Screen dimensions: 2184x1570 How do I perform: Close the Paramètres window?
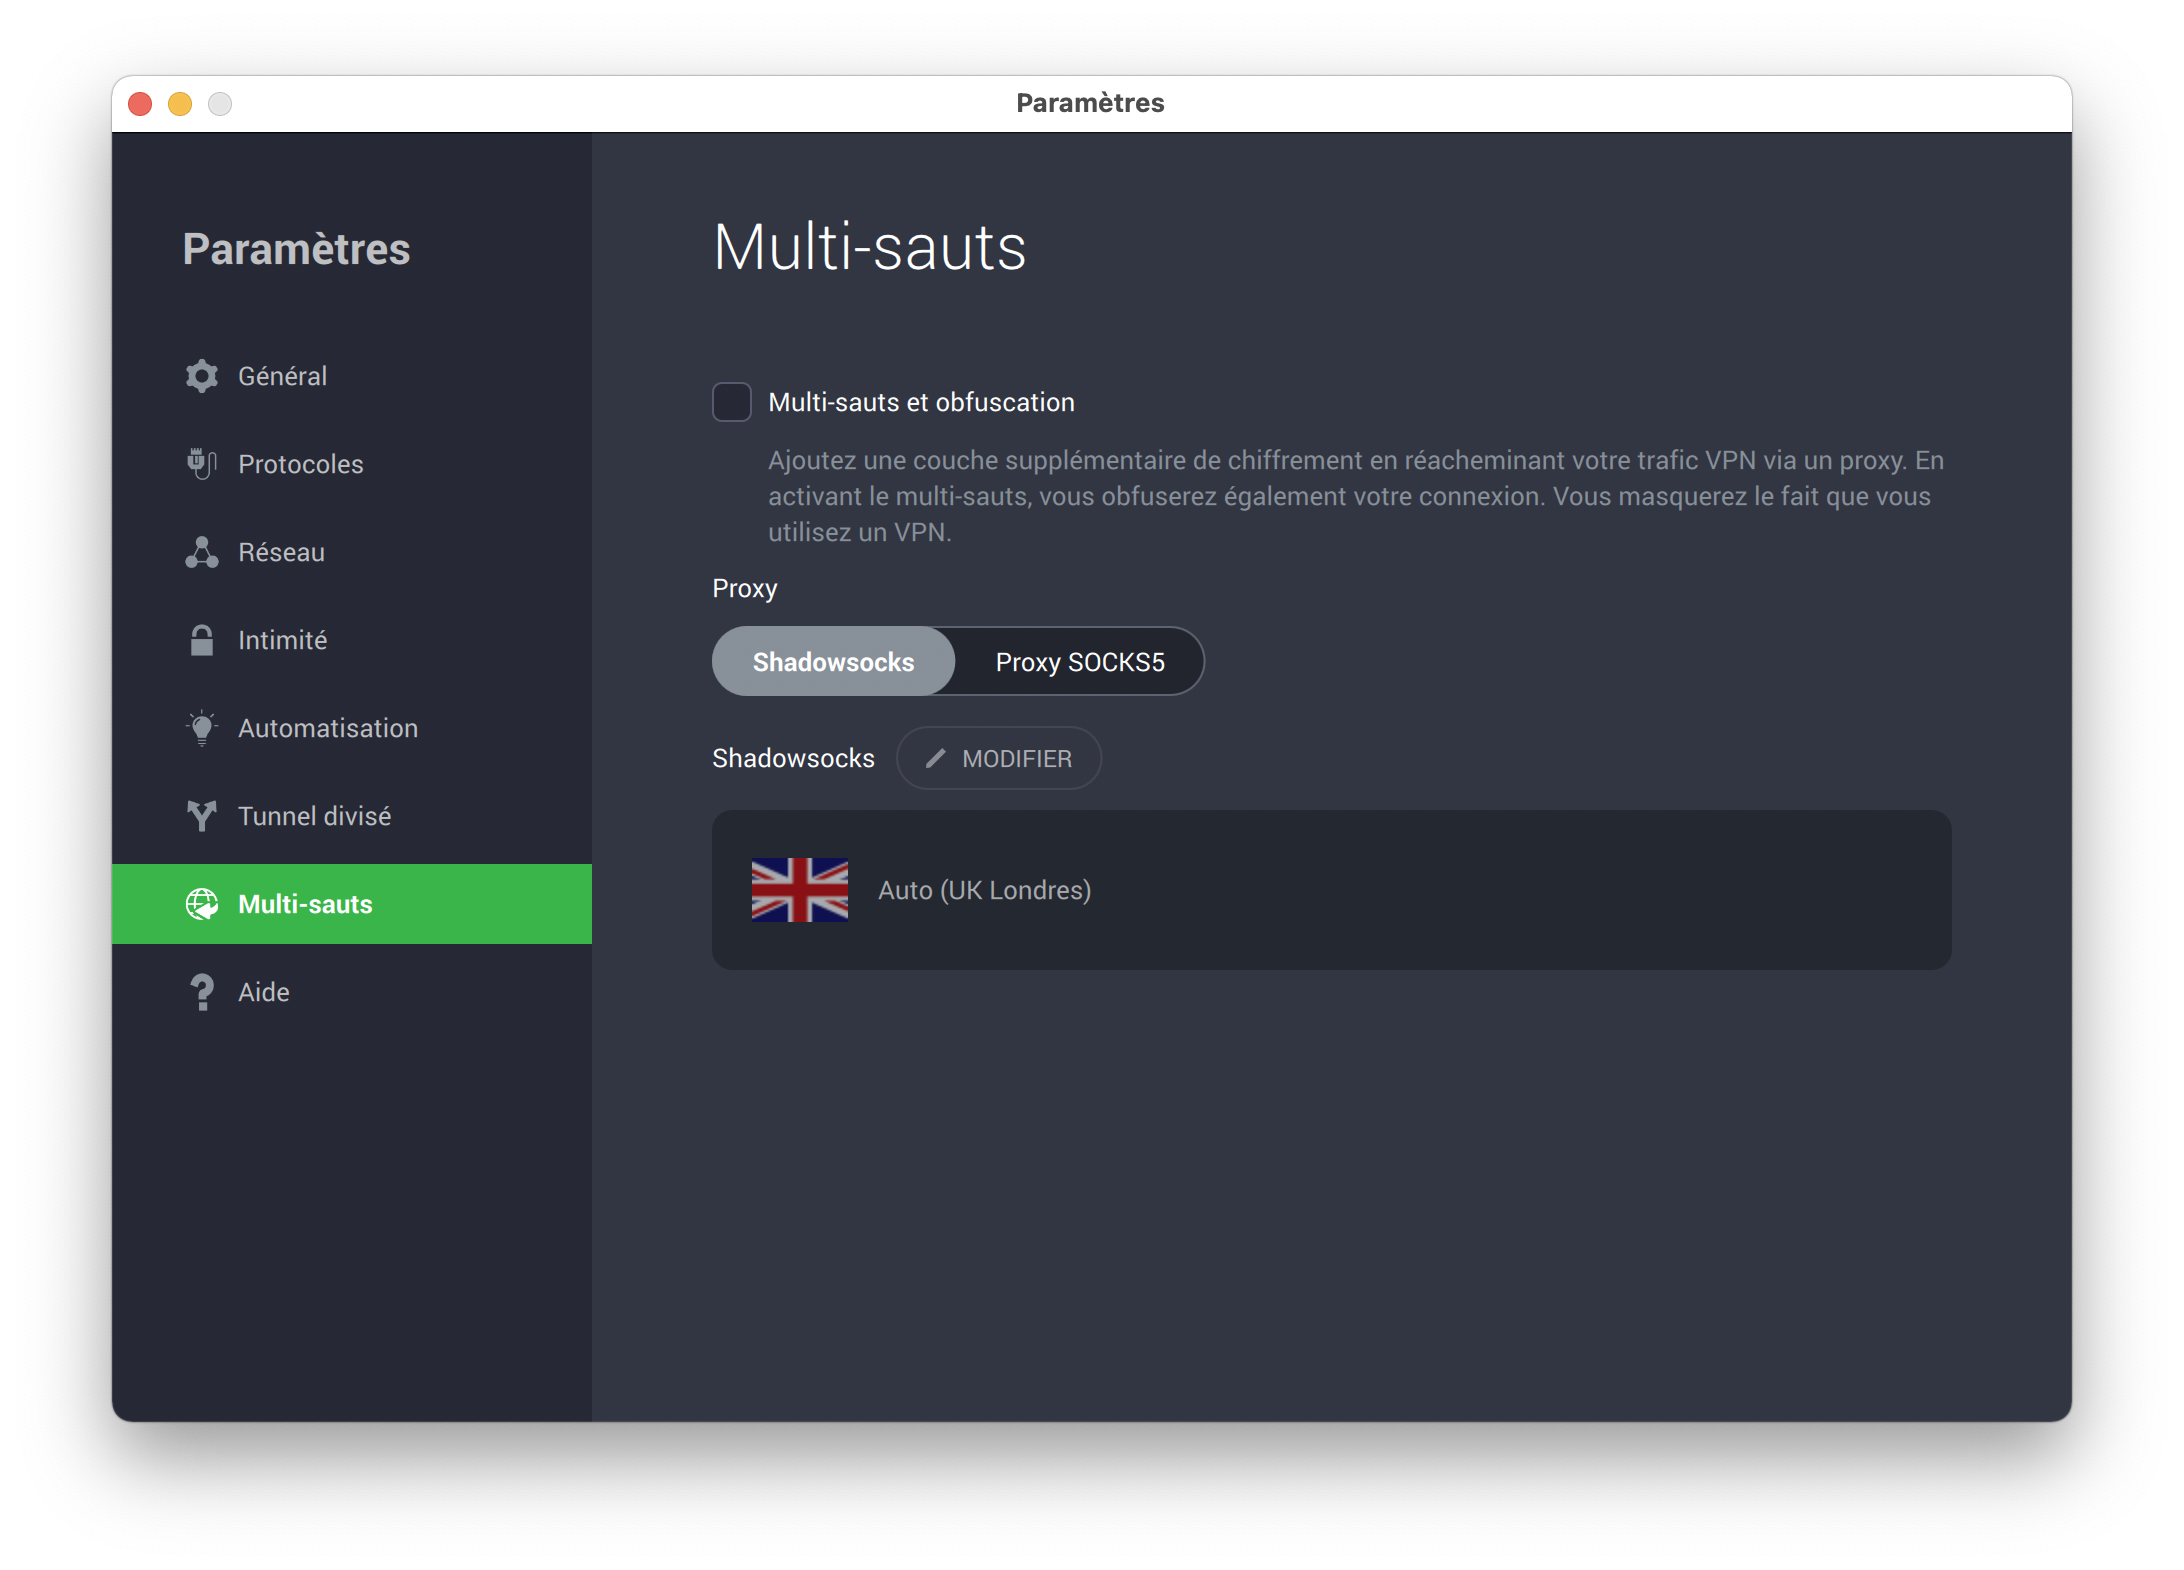[140, 104]
